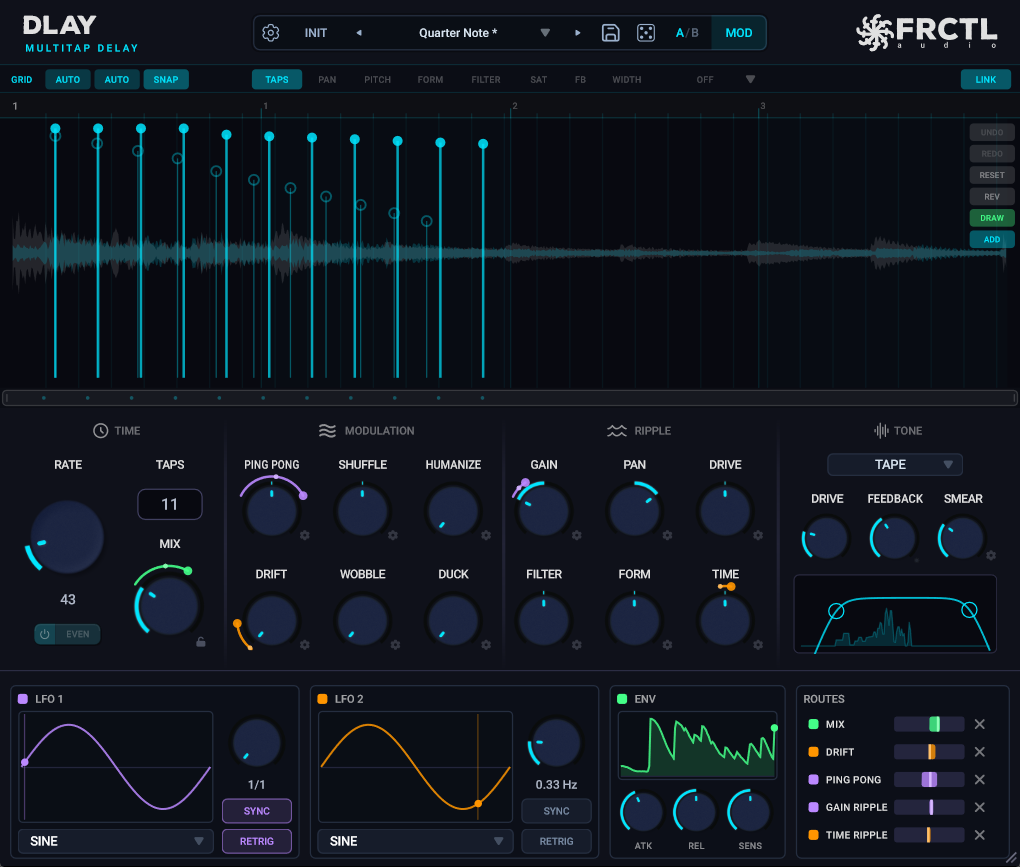Go to next preset arrow
This screenshot has height=867, width=1020.
coord(578,33)
